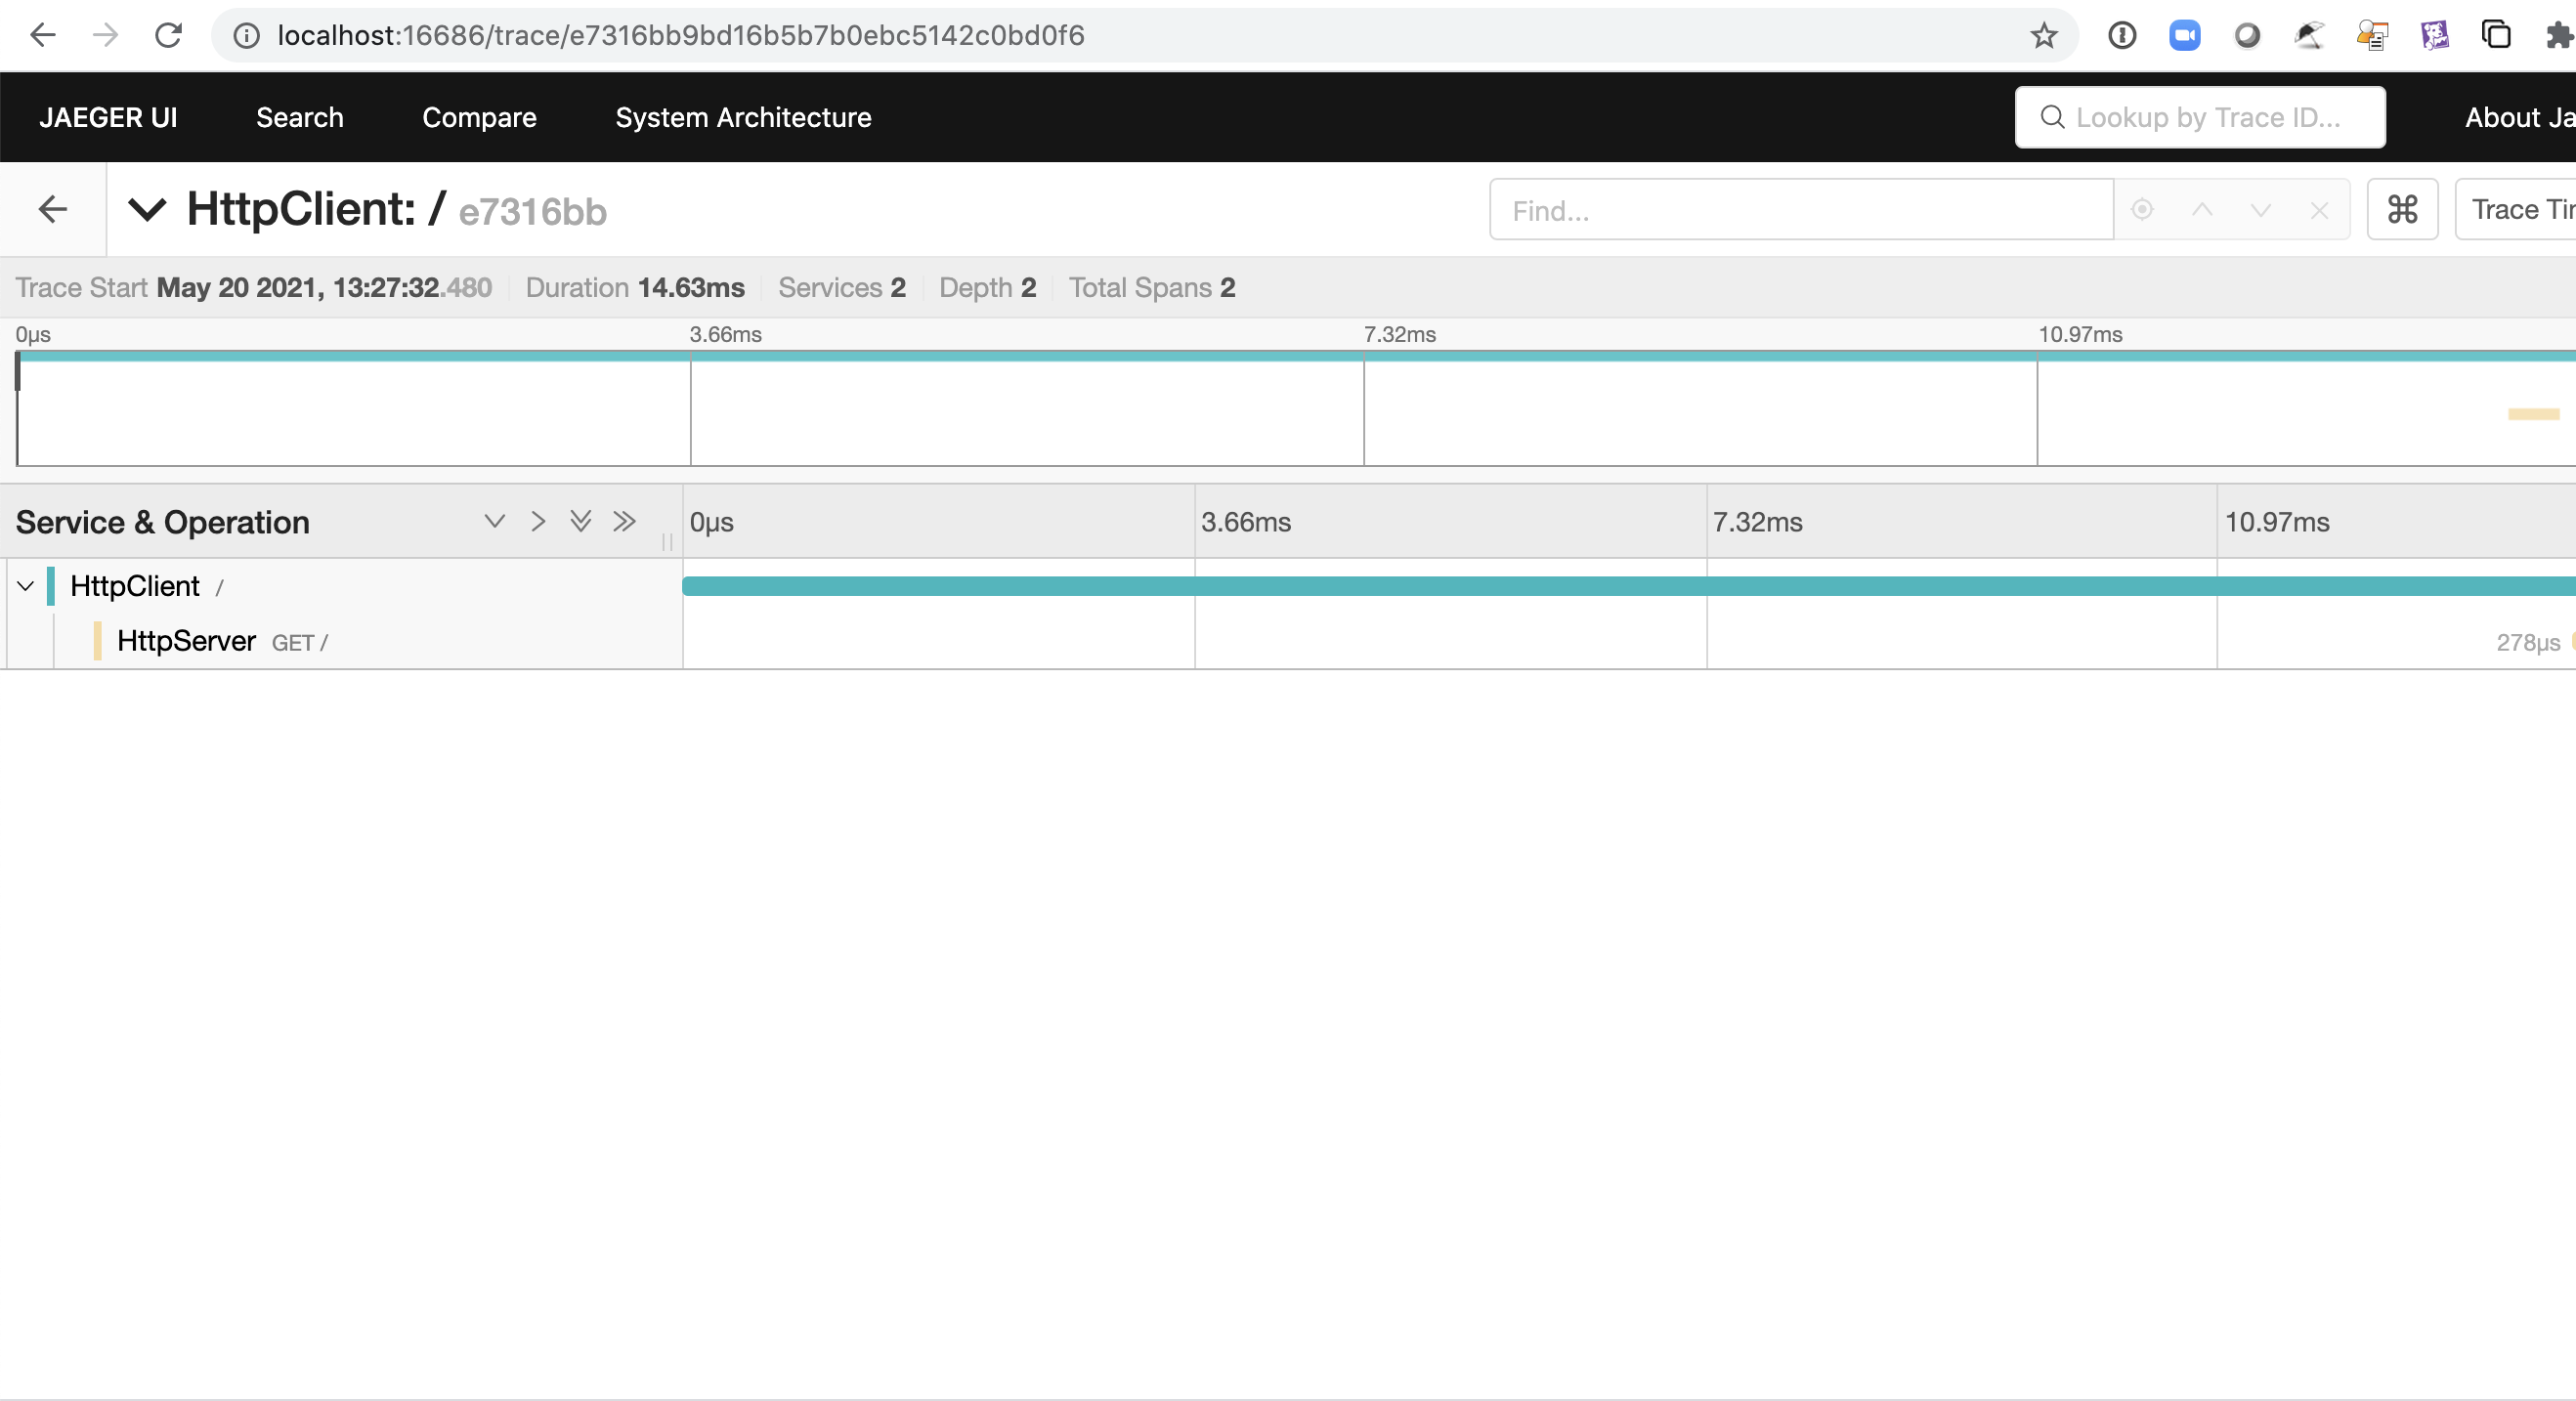Open keyboard shortcuts command icon
Viewport: 2576px width, 1401px height.
(x=2401, y=209)
